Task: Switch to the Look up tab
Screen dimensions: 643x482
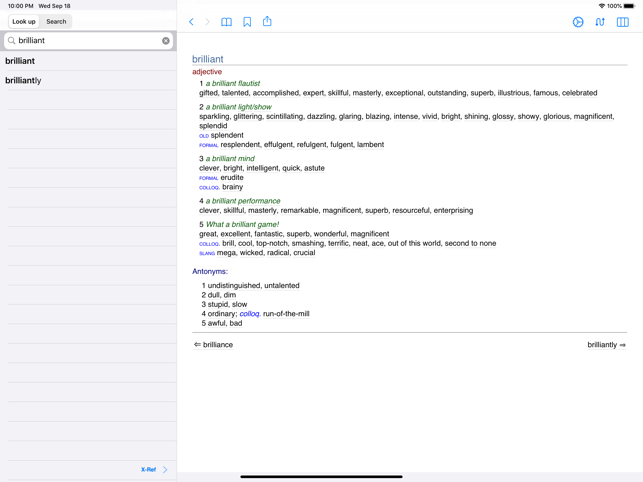Action: [x=24, y=21]
